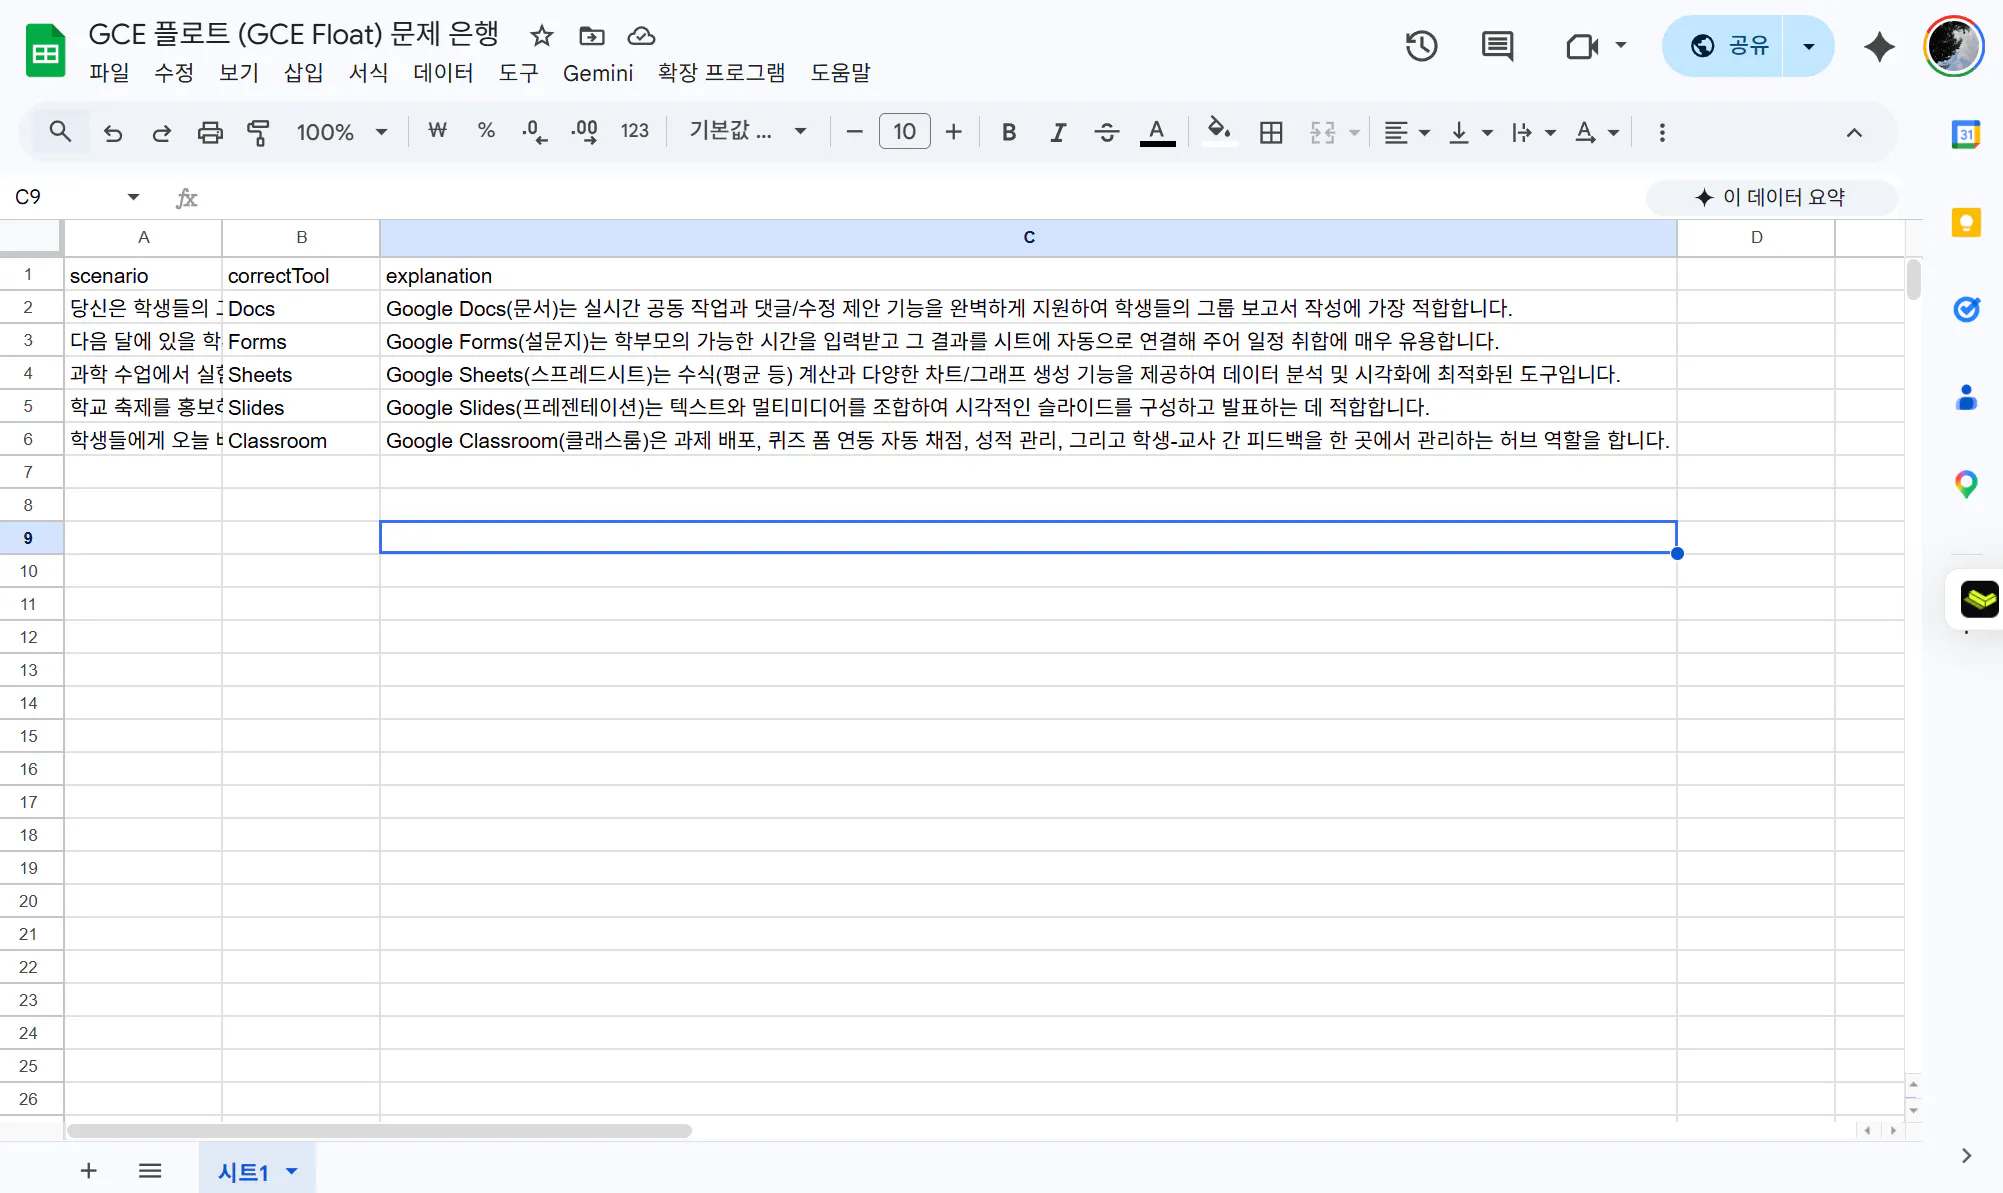Viewport: 2003px width, 1193px height.
Task: Increase decimal places
Action: (584, 131)
